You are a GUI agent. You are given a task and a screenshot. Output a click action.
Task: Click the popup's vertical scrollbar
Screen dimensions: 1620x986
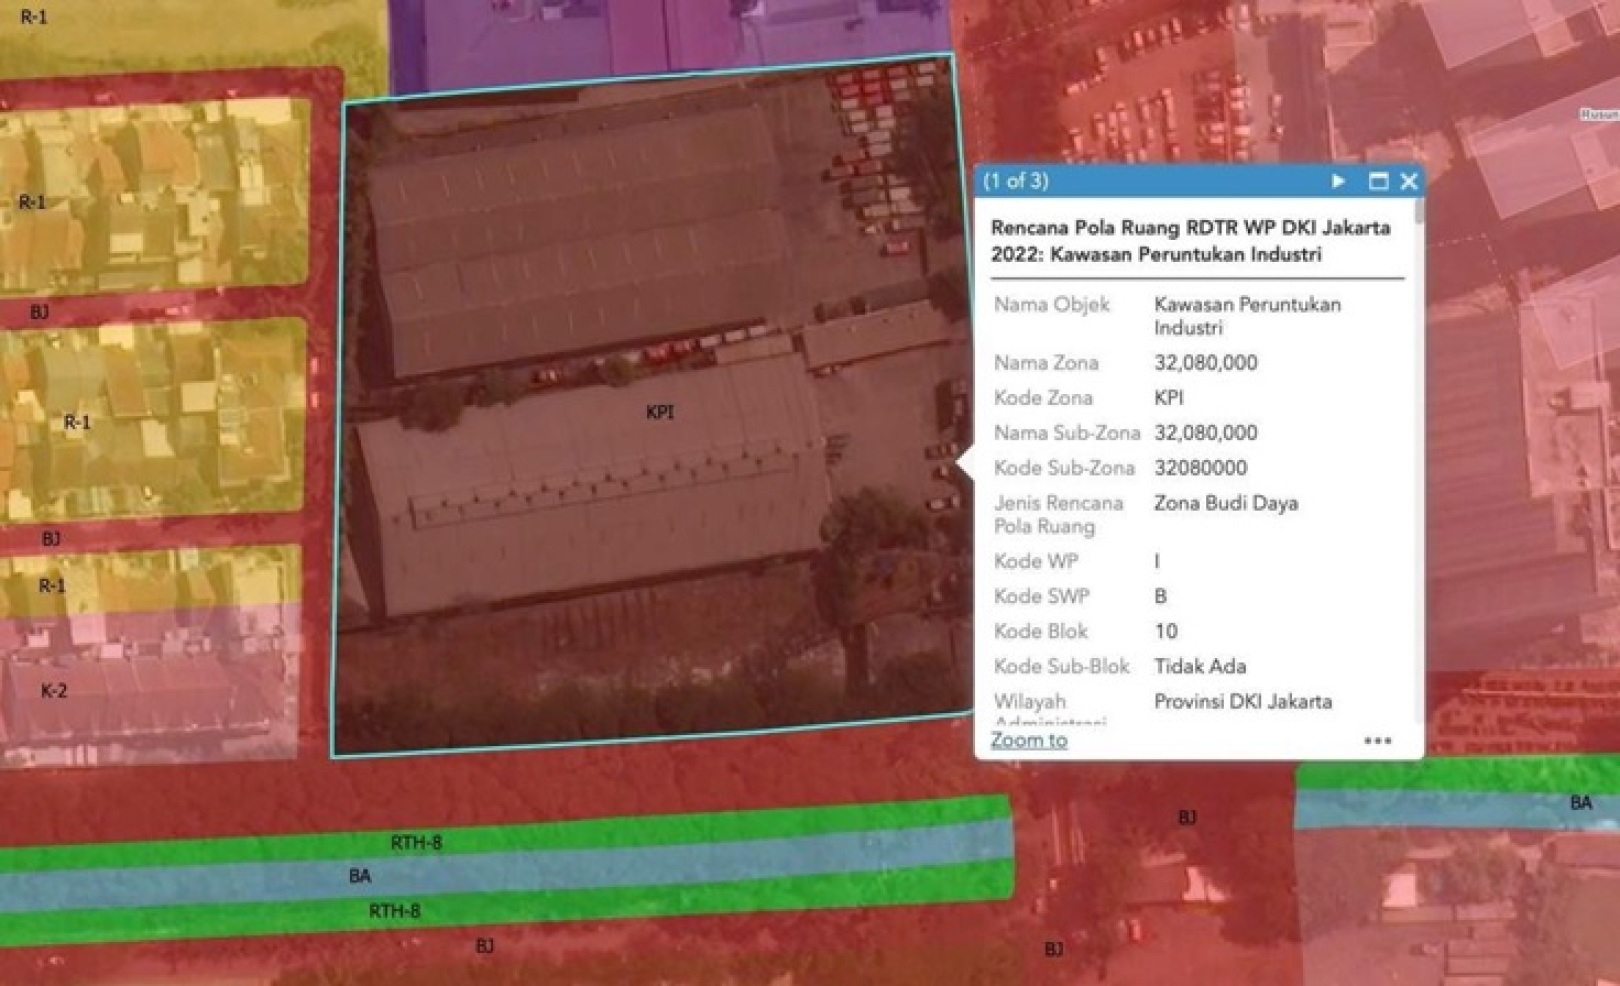pos(1418,213)
